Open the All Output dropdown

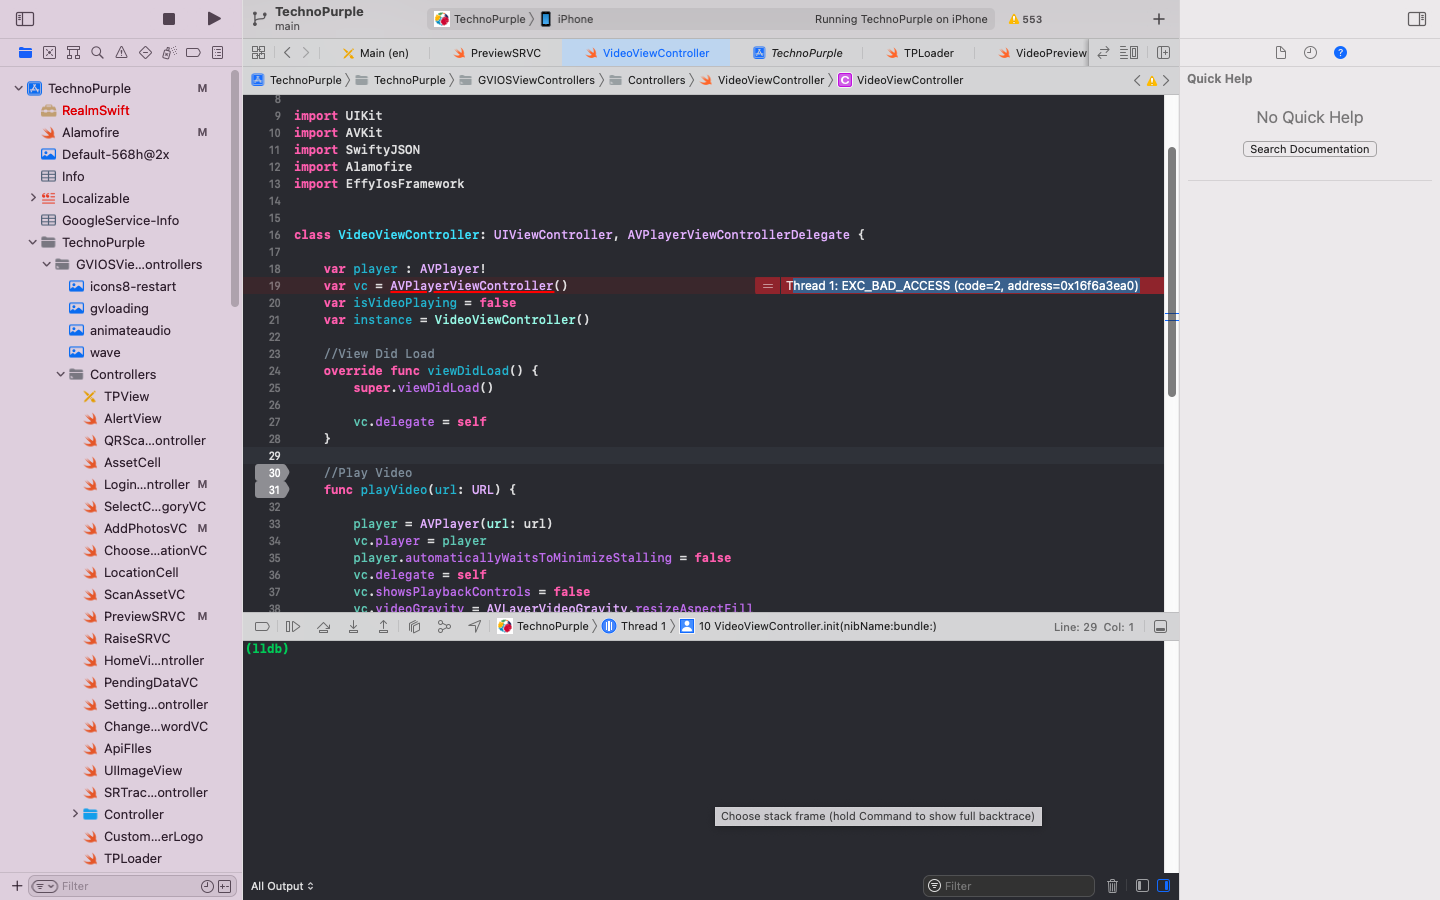(282, 886)
